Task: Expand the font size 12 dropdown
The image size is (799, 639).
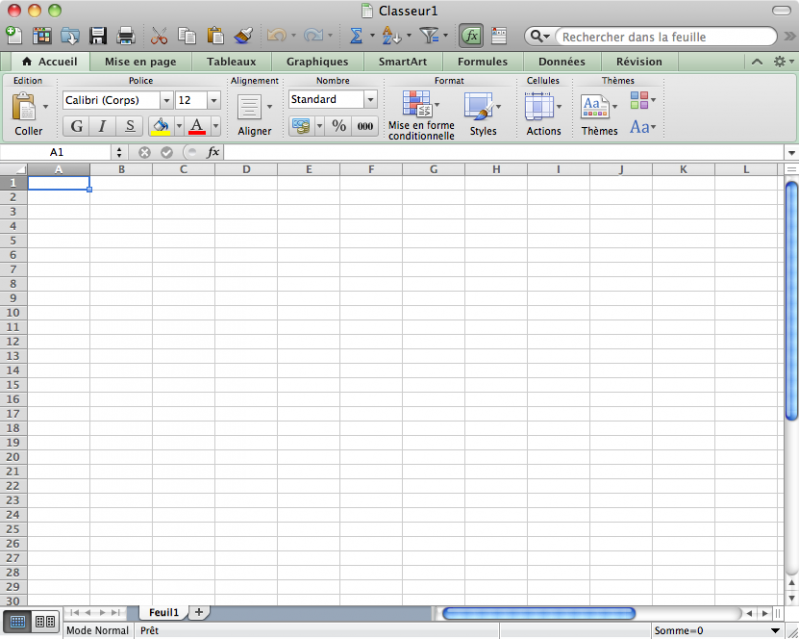Action: pyautogui.click(x=214, y=100)
